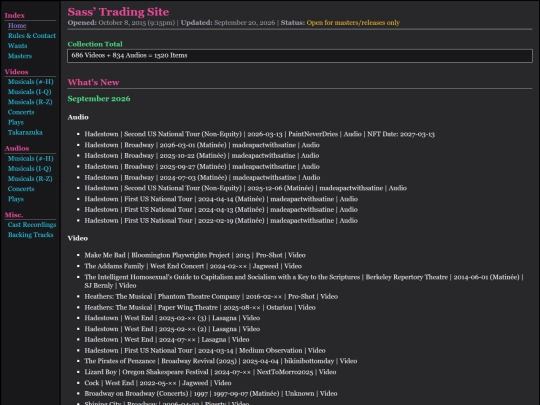This screenshot has width=540, height=405.
Task: Click the September 2026 heading
Action: (99, 99)
